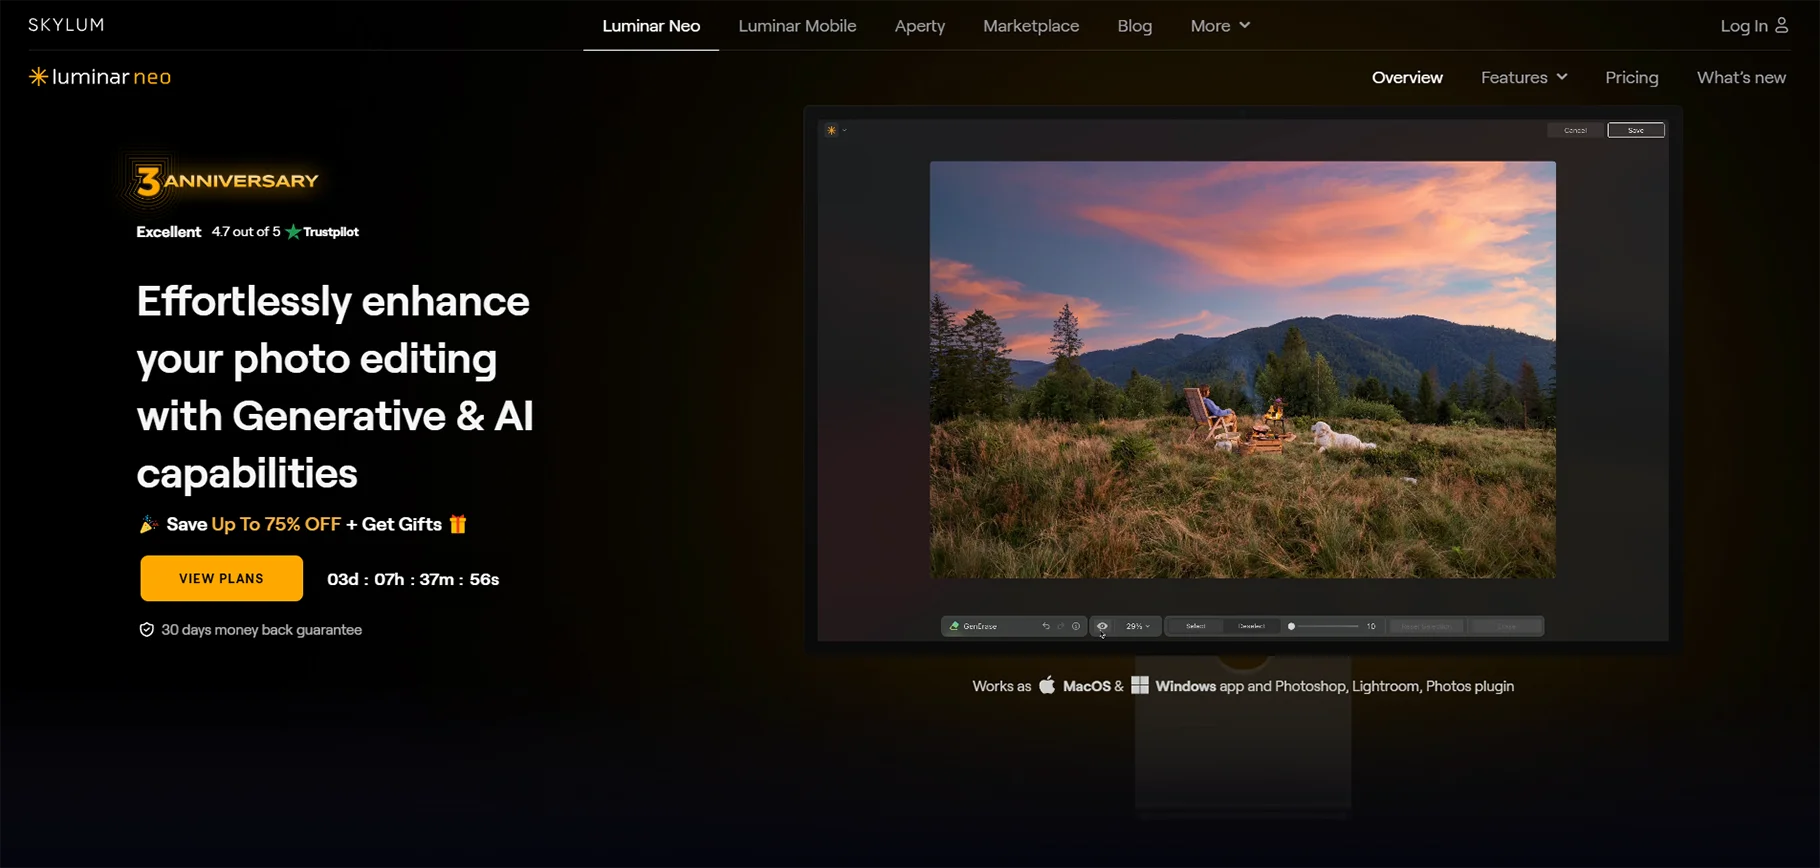The image size is (1820, 868).
Task: Click the party popper emoji before Save
Action: 149,524
